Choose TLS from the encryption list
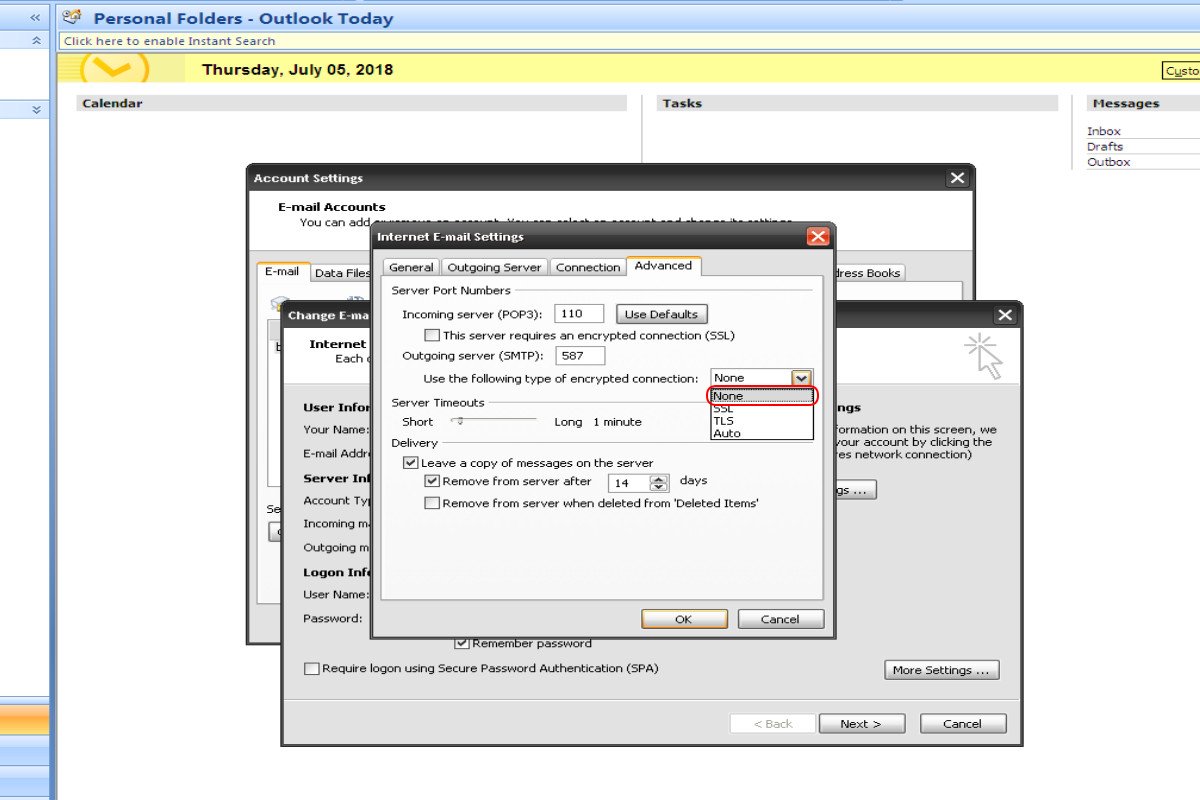The image size is (1200, 800). pyautogui.click(x=762, y=421)
